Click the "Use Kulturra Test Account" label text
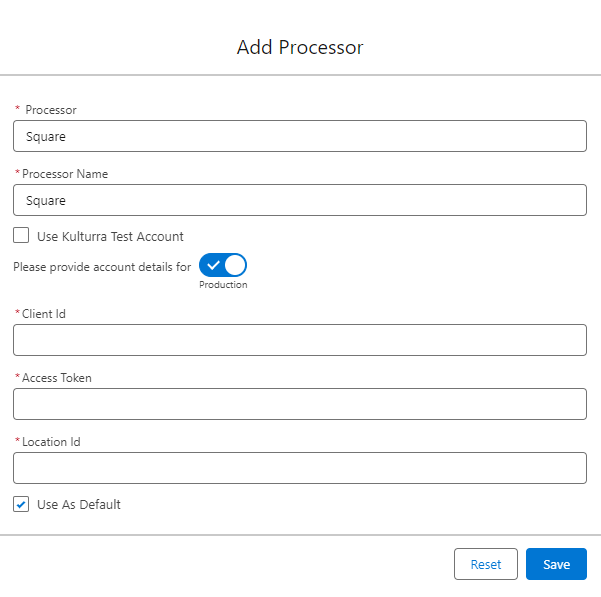601x597 pixels. coord(110,237)
